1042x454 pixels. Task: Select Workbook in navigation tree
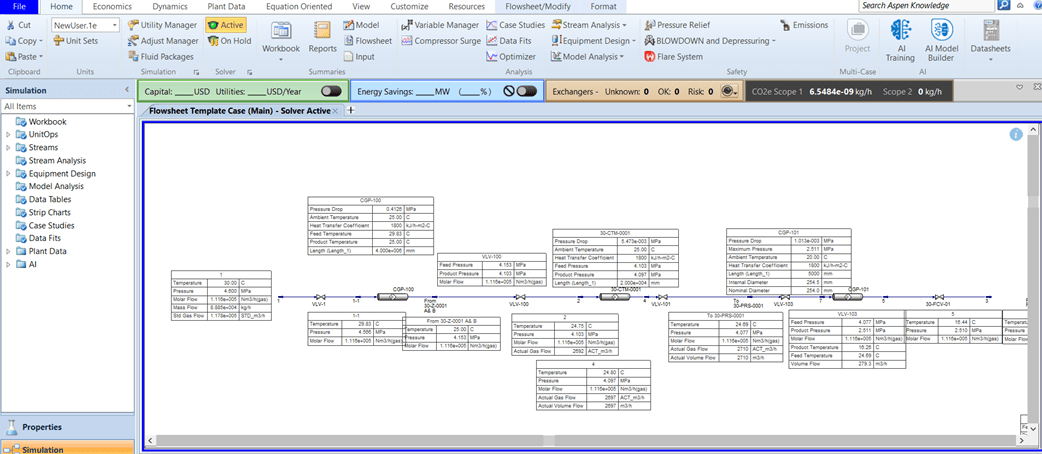coord(47,122)
